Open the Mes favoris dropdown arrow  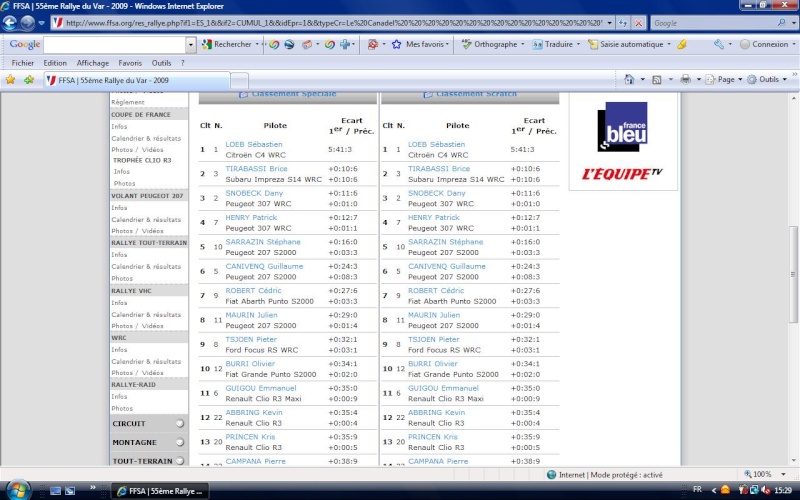coord(447,44)
